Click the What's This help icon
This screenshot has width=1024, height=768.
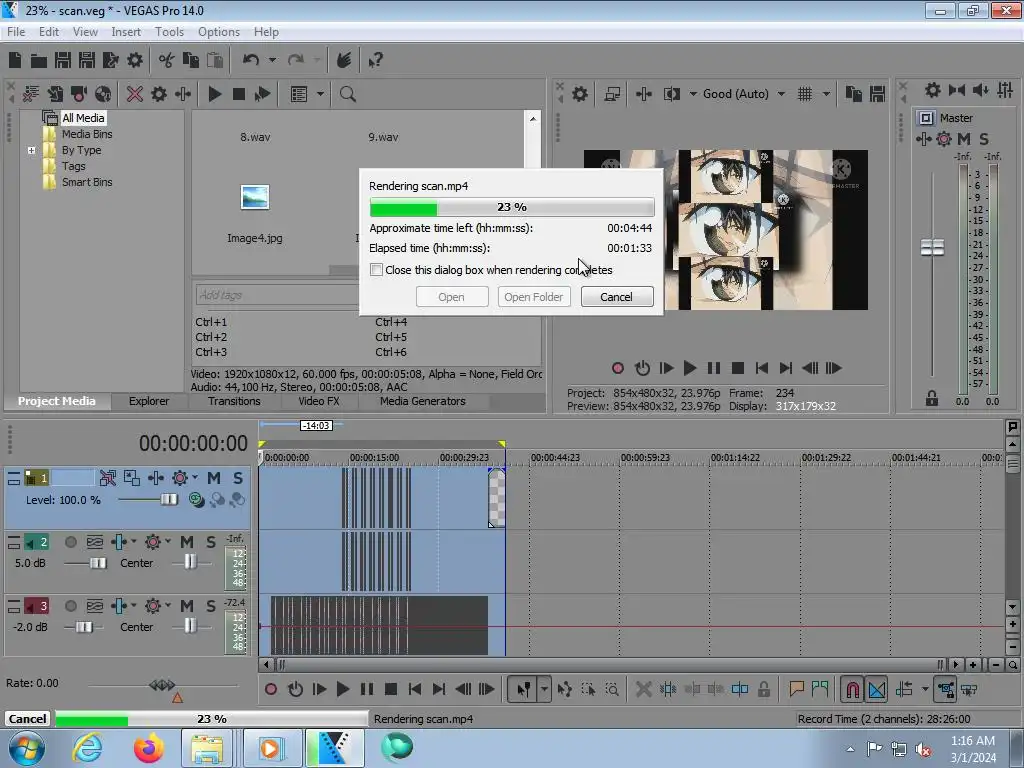[x=375, y=61]
